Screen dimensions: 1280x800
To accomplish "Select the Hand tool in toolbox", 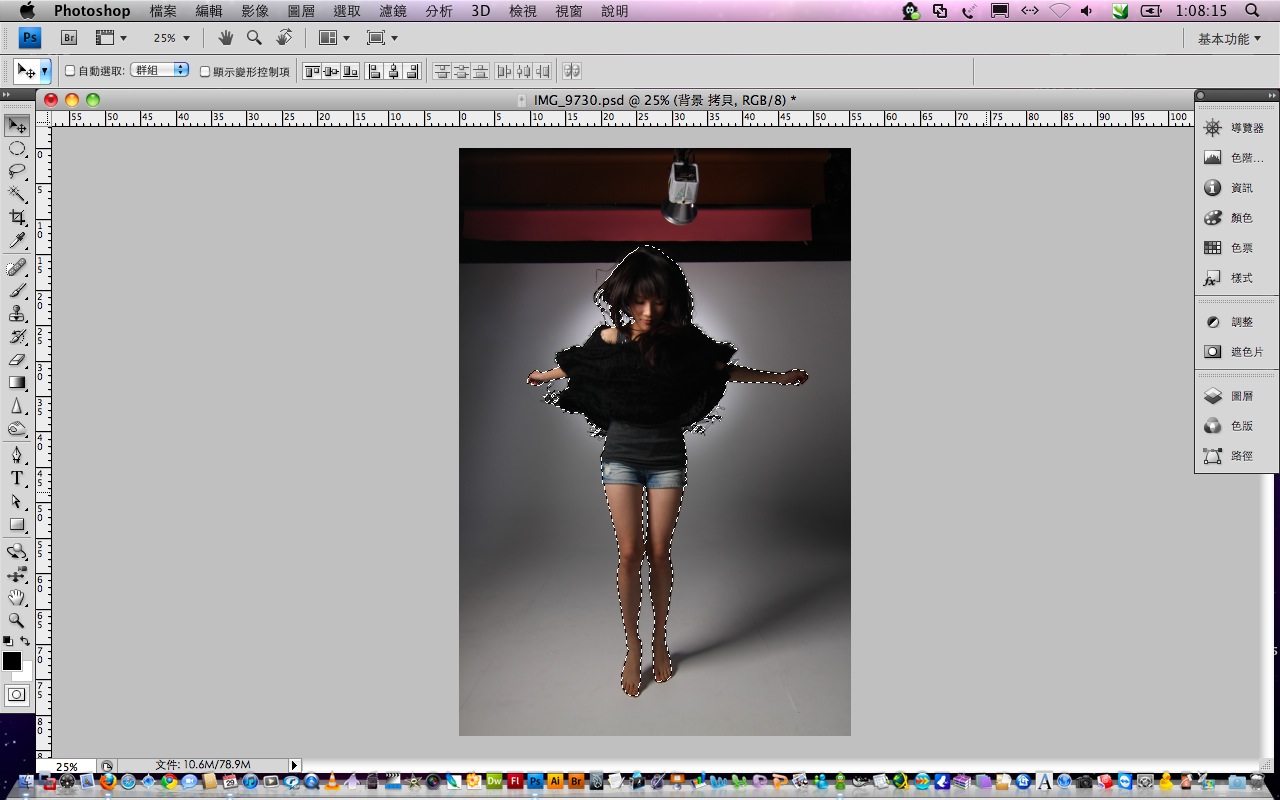I will [x=17, y=597].
